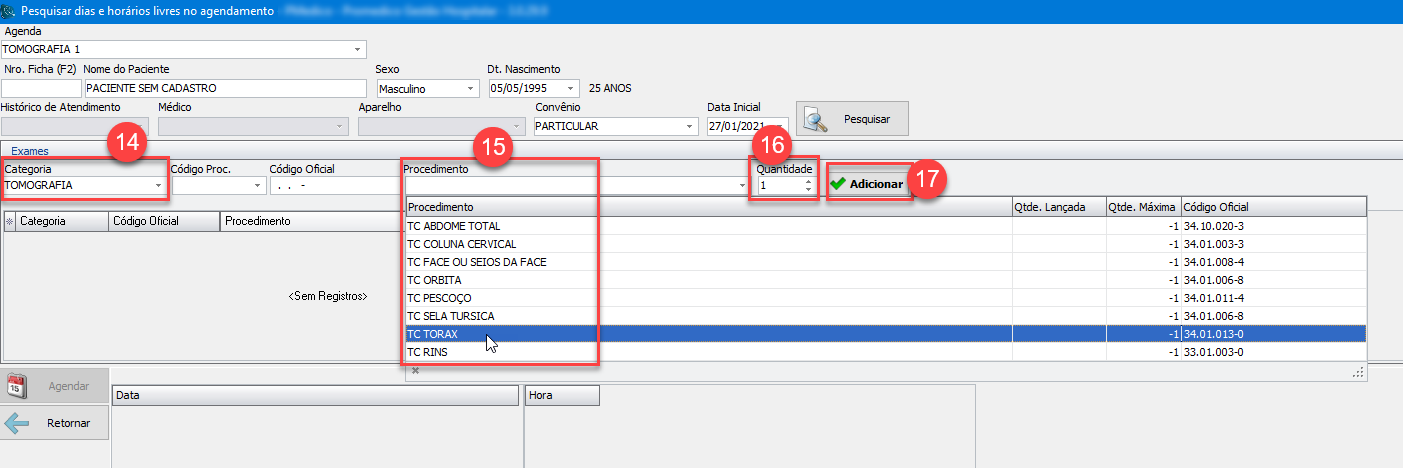Choose TC ABDOME TOTAL in the list

[x=454, y=226]
